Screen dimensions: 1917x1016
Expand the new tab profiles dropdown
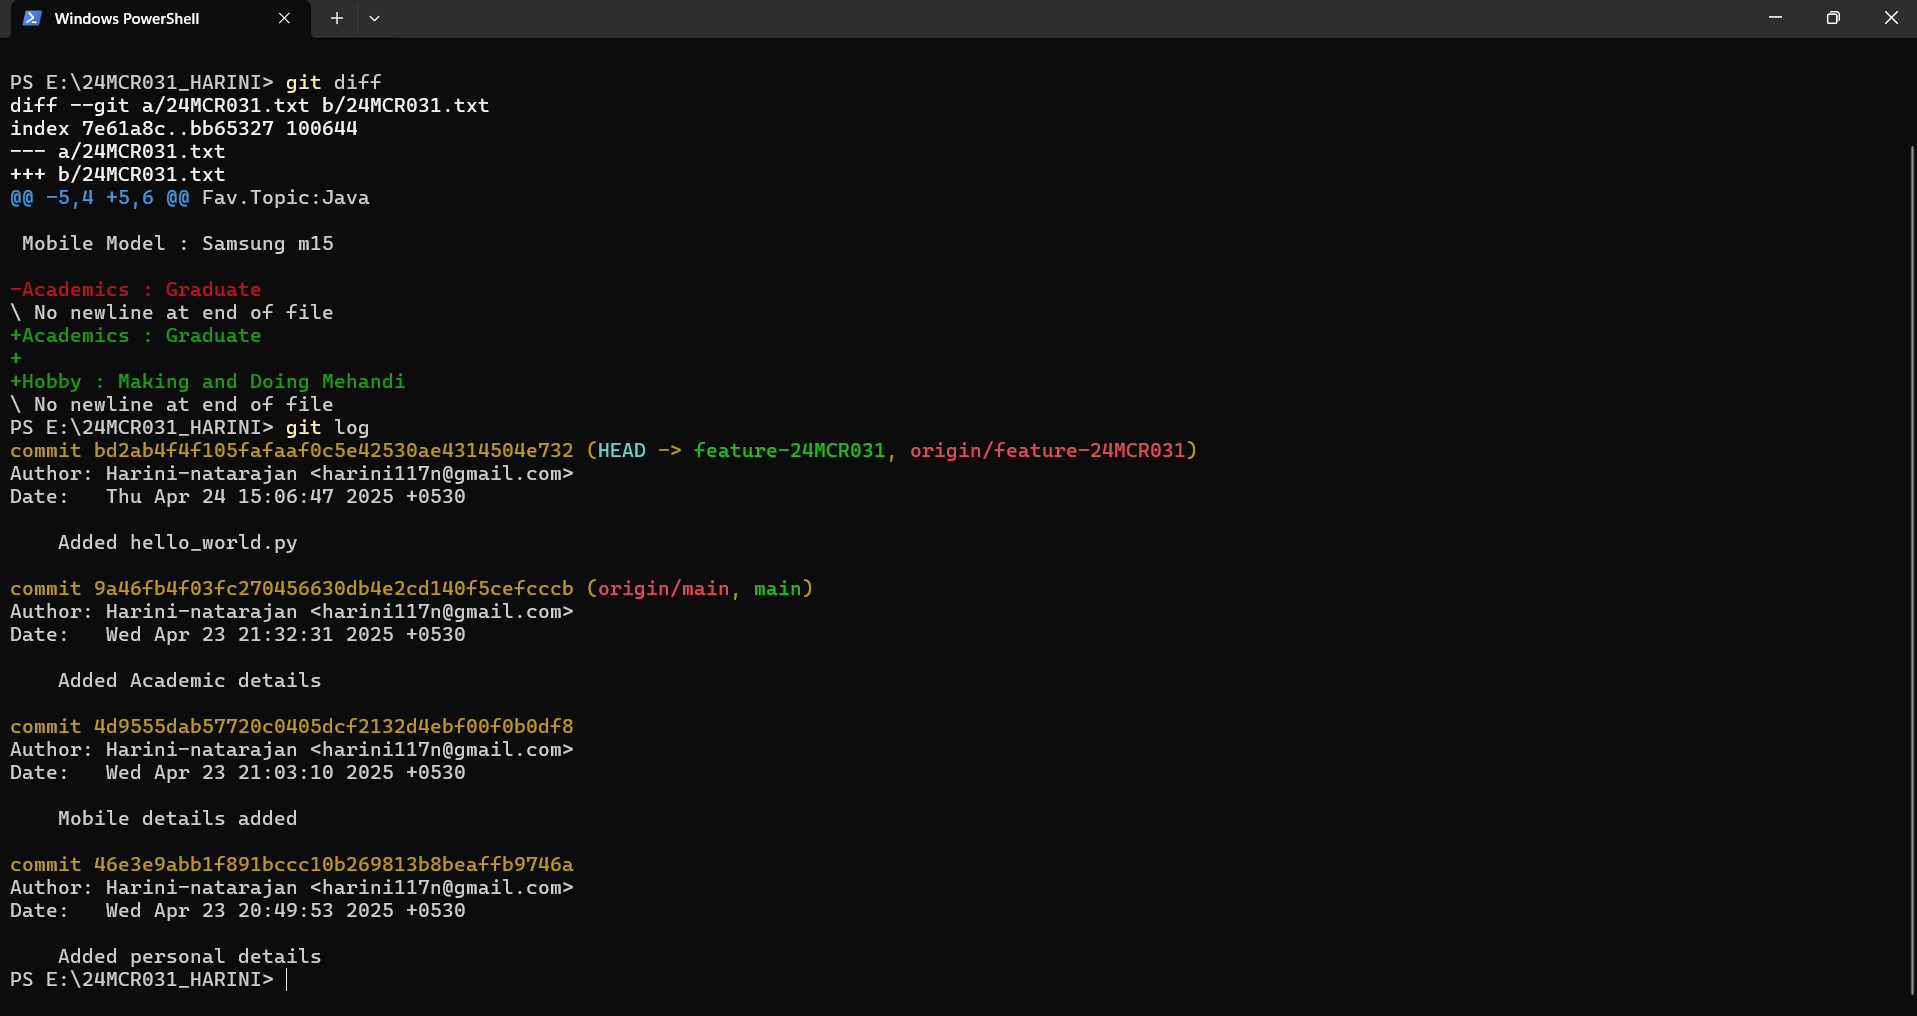[x=374, y=18]
